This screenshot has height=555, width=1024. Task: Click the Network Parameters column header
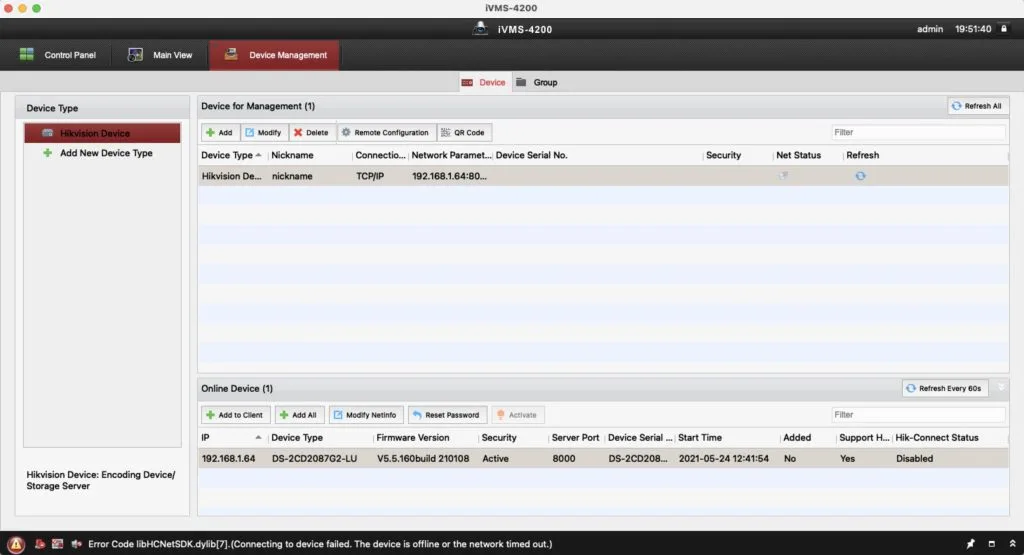tap(451, 155)
